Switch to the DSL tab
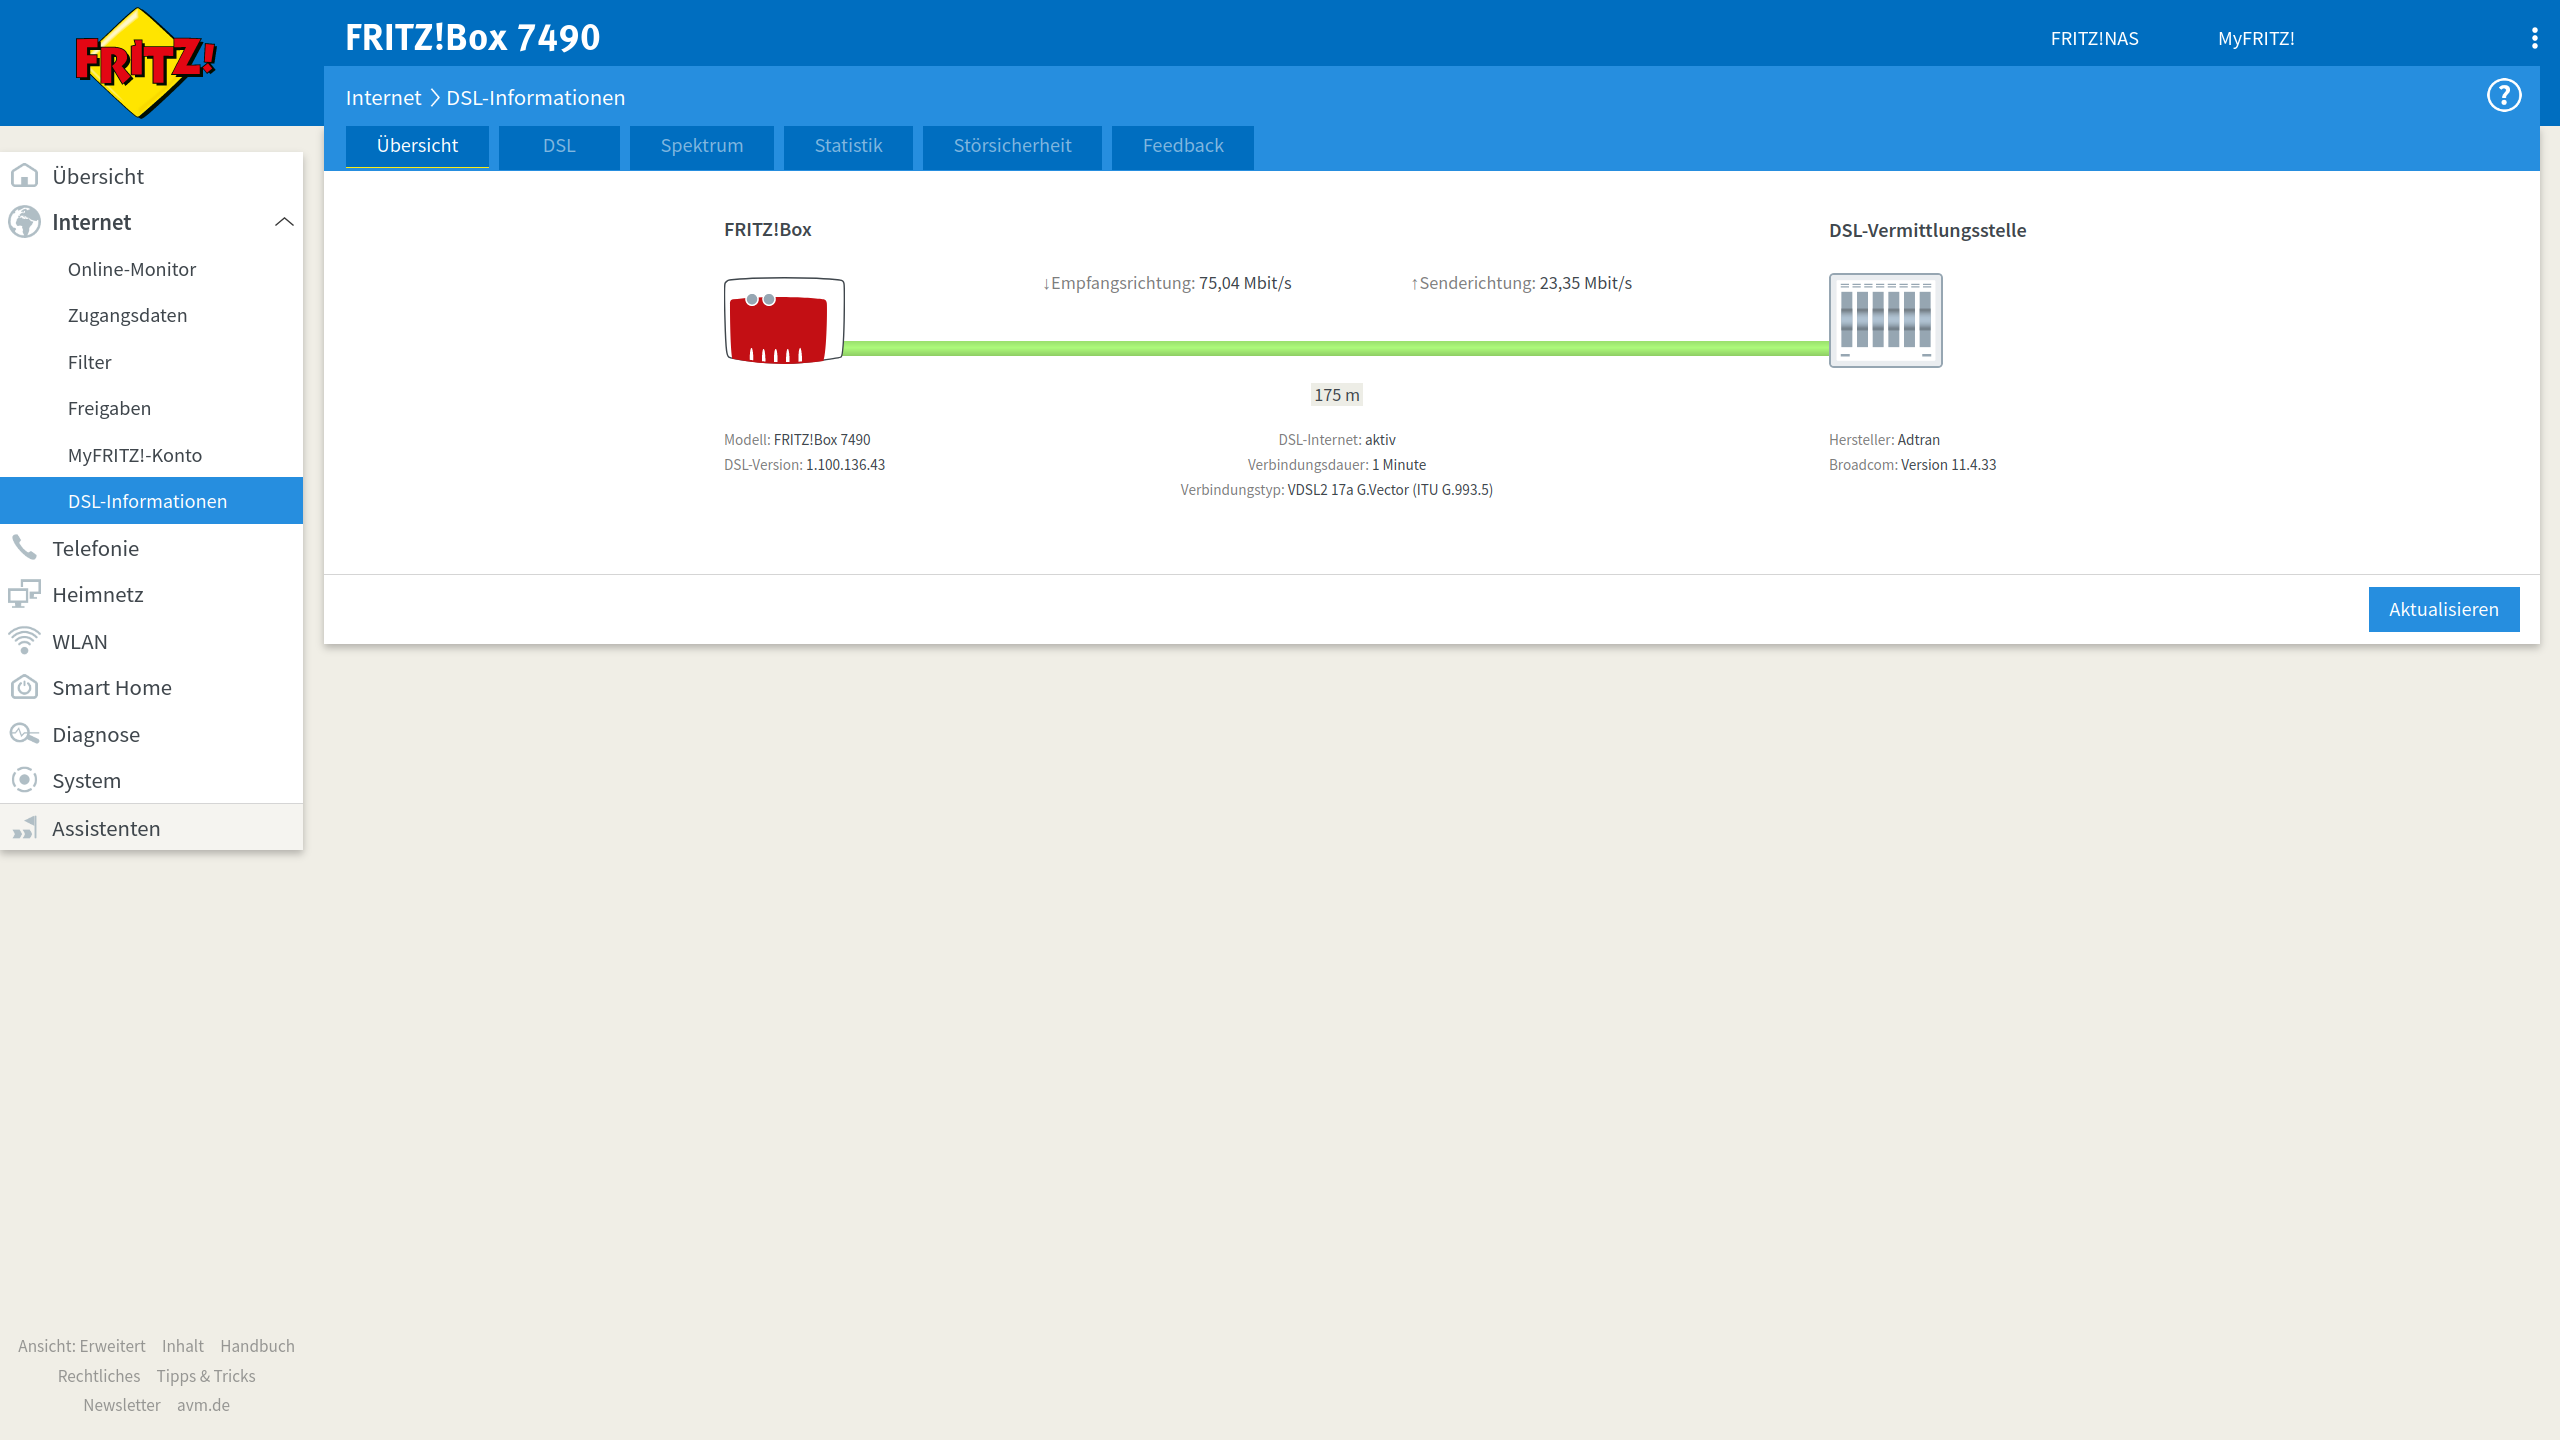Image resolution: width=2560 pixels, height=1440 pixels. coord(559,146)
